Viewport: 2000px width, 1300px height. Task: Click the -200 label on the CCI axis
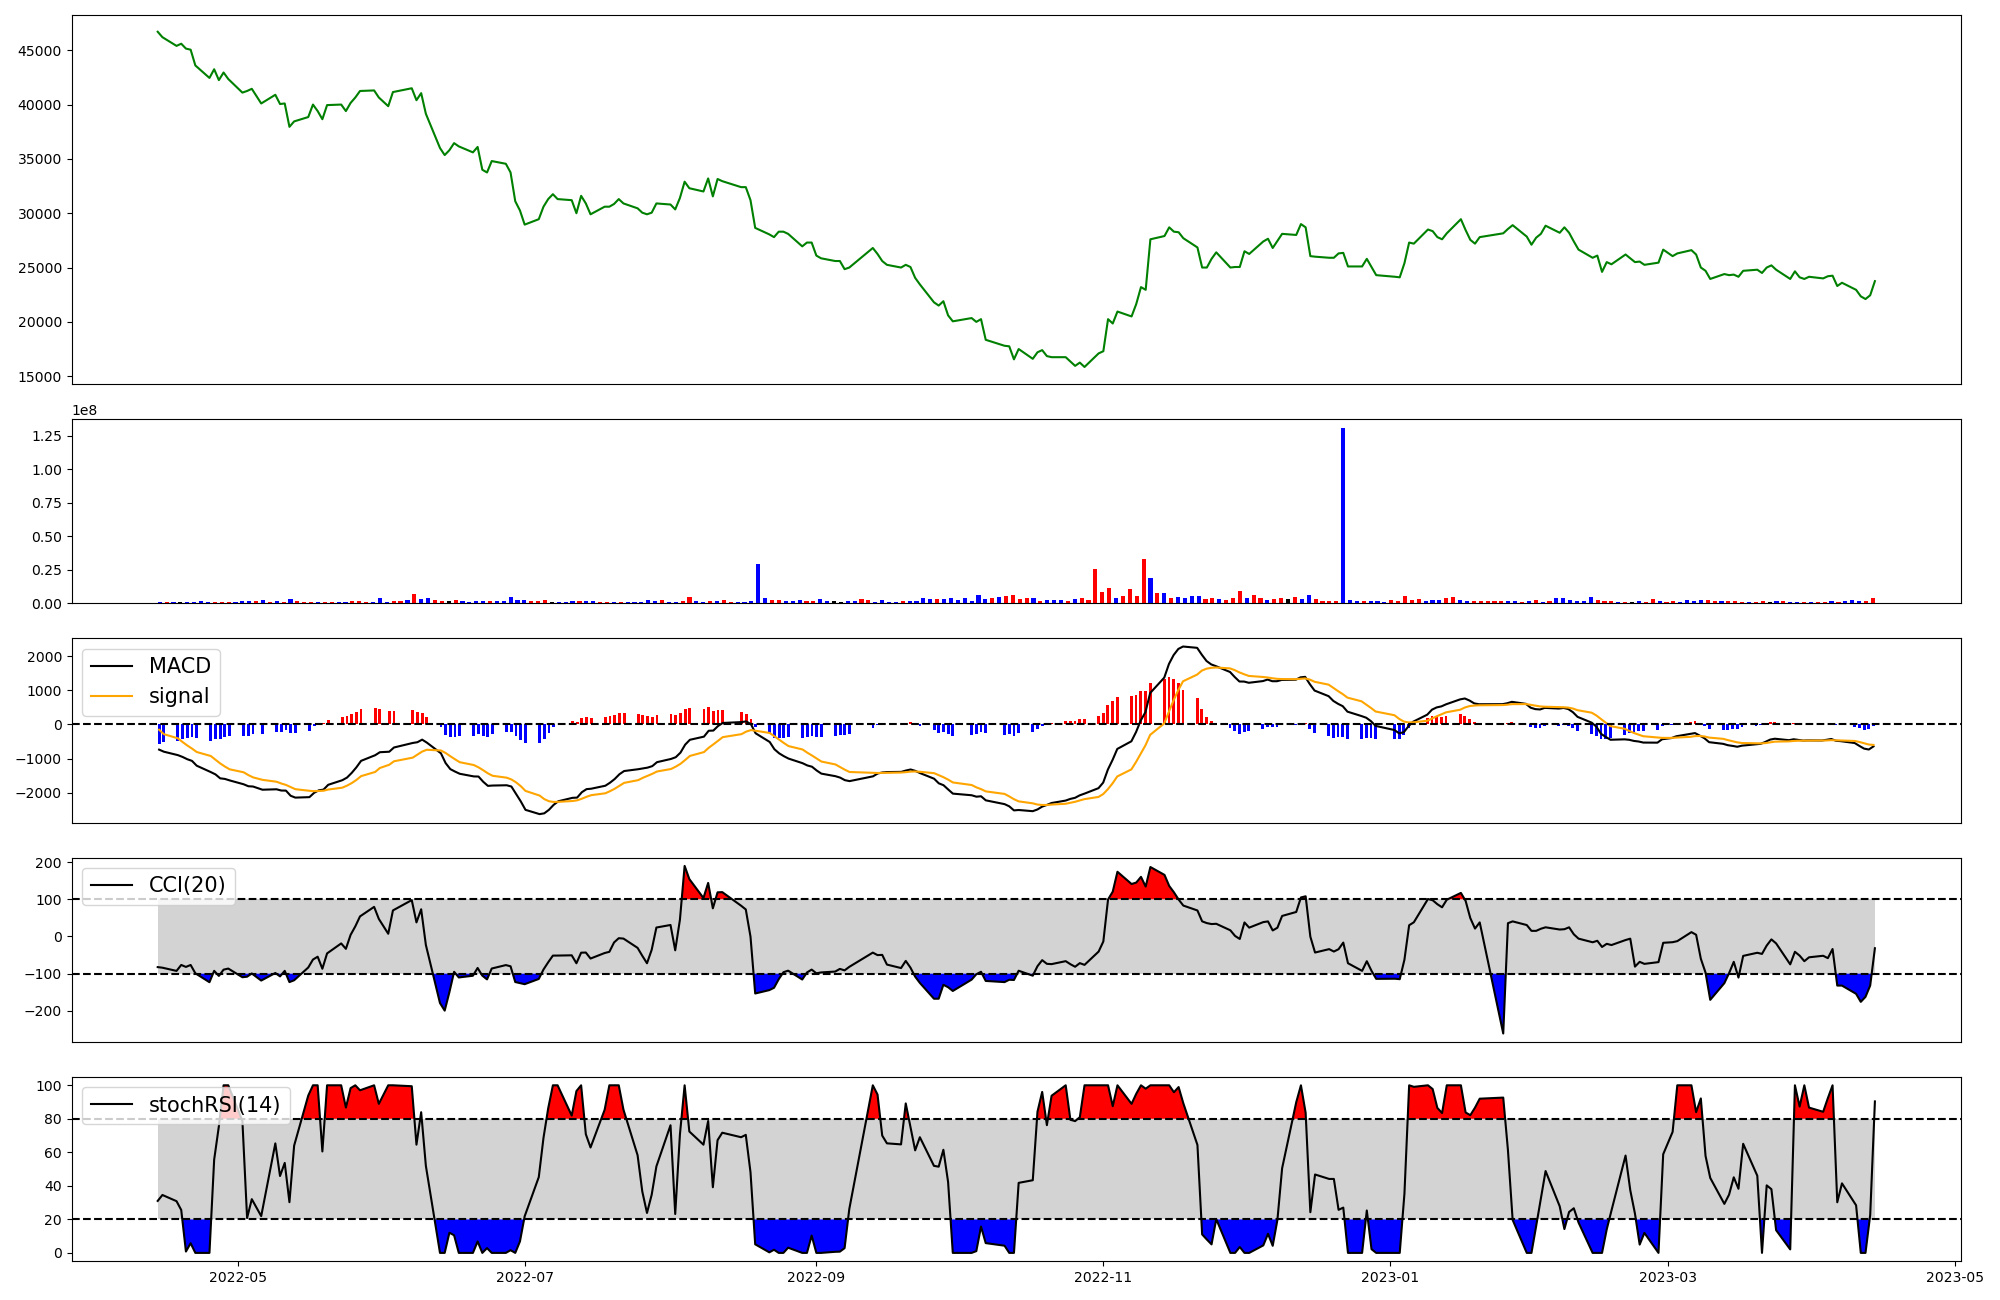[x=43, y=1011]
